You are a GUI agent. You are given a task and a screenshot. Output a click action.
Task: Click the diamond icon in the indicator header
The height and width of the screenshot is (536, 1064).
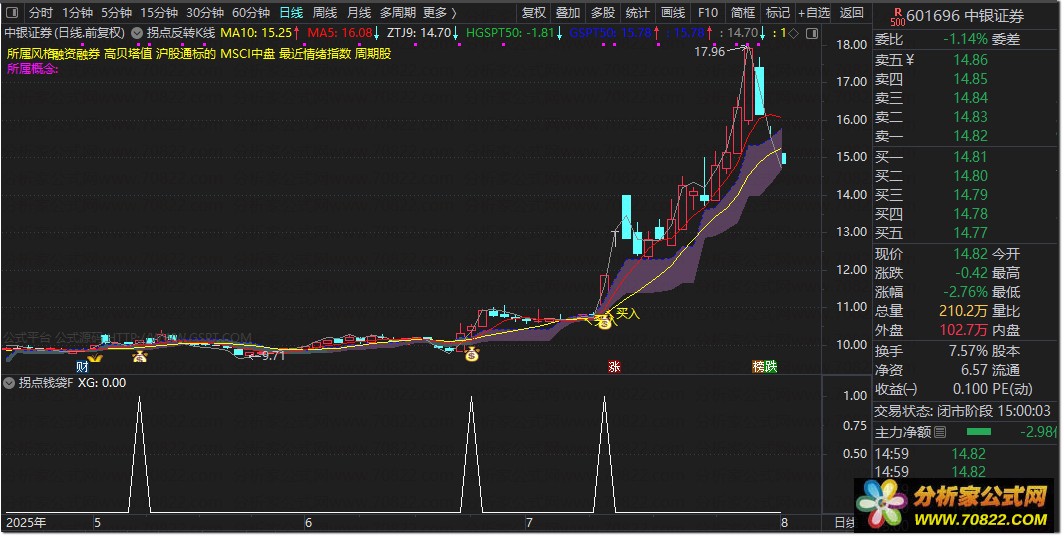pyautogui.click(x=793, y=33)
